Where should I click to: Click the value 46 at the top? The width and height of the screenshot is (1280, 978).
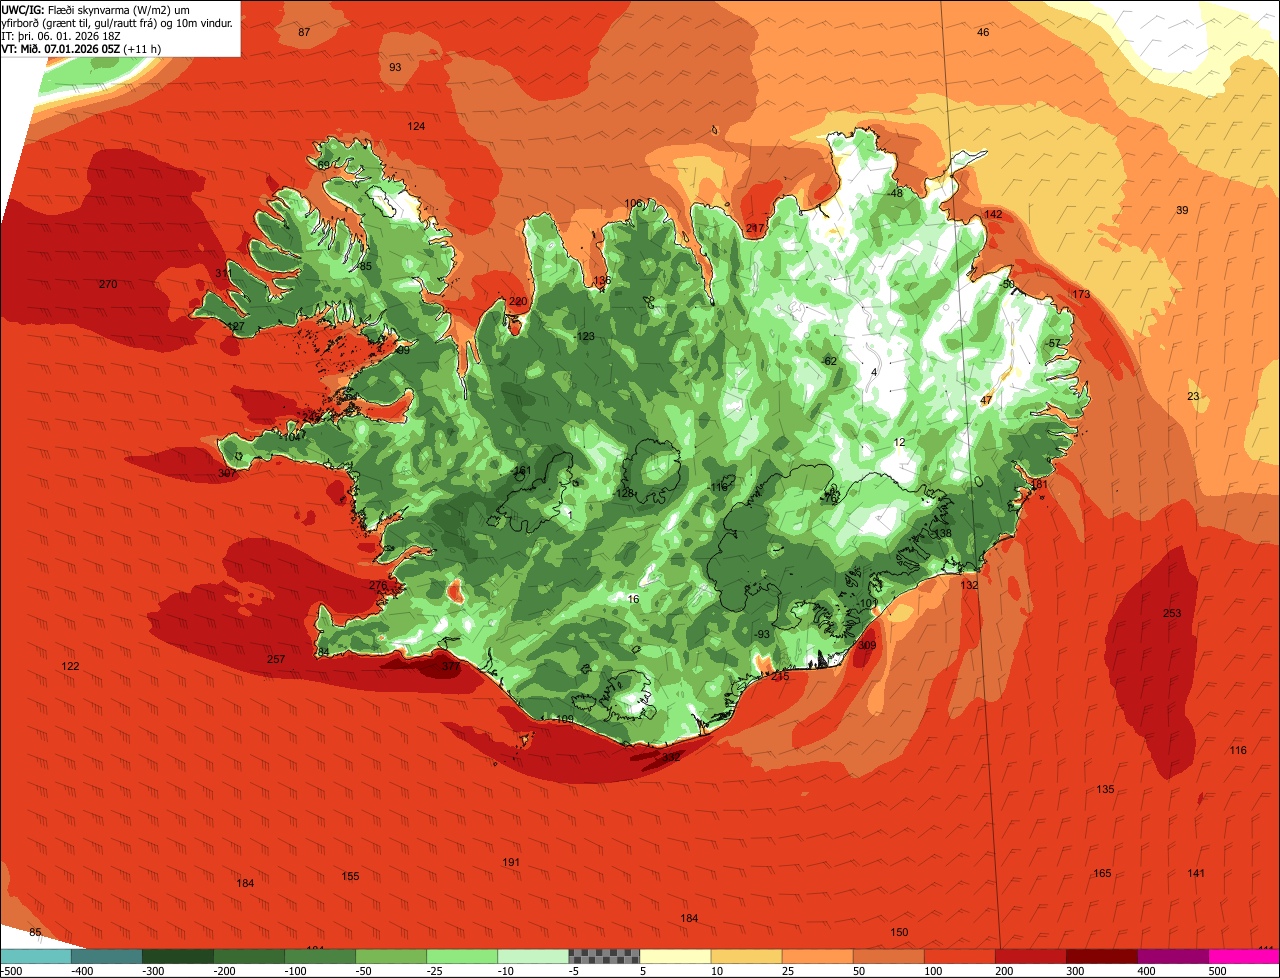click(983, 33)
